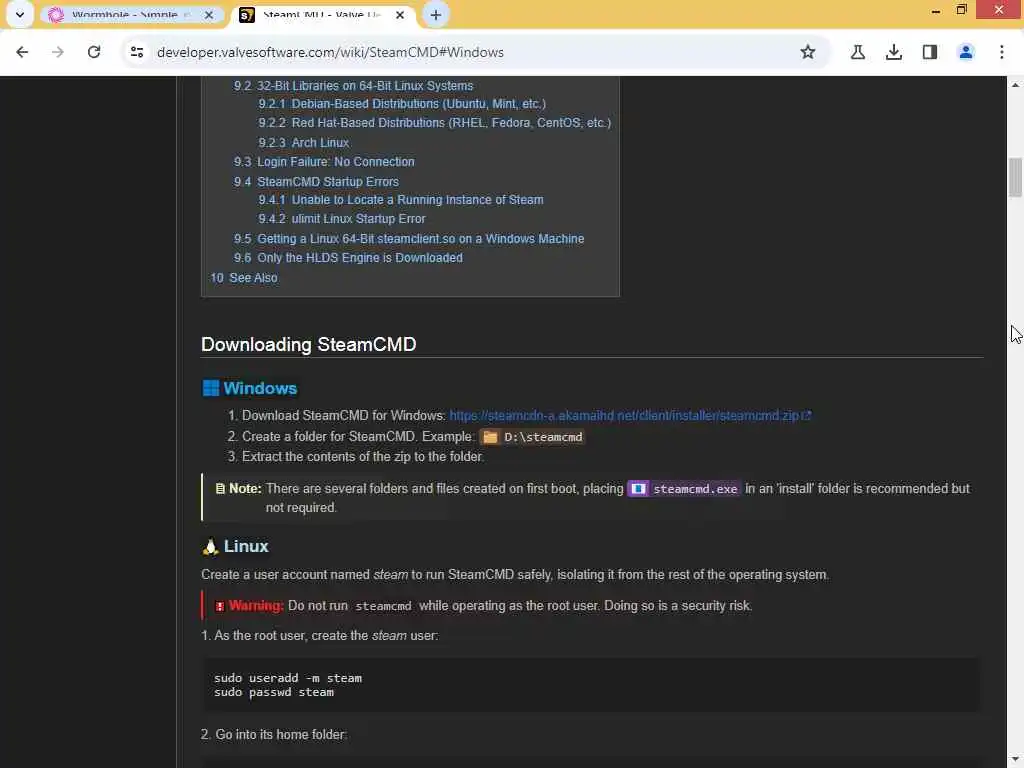1024x768 pixels.
Task: Select the SteamCMD Valve wiki tab
Action: pyautogui.click(x=322, y=14)
